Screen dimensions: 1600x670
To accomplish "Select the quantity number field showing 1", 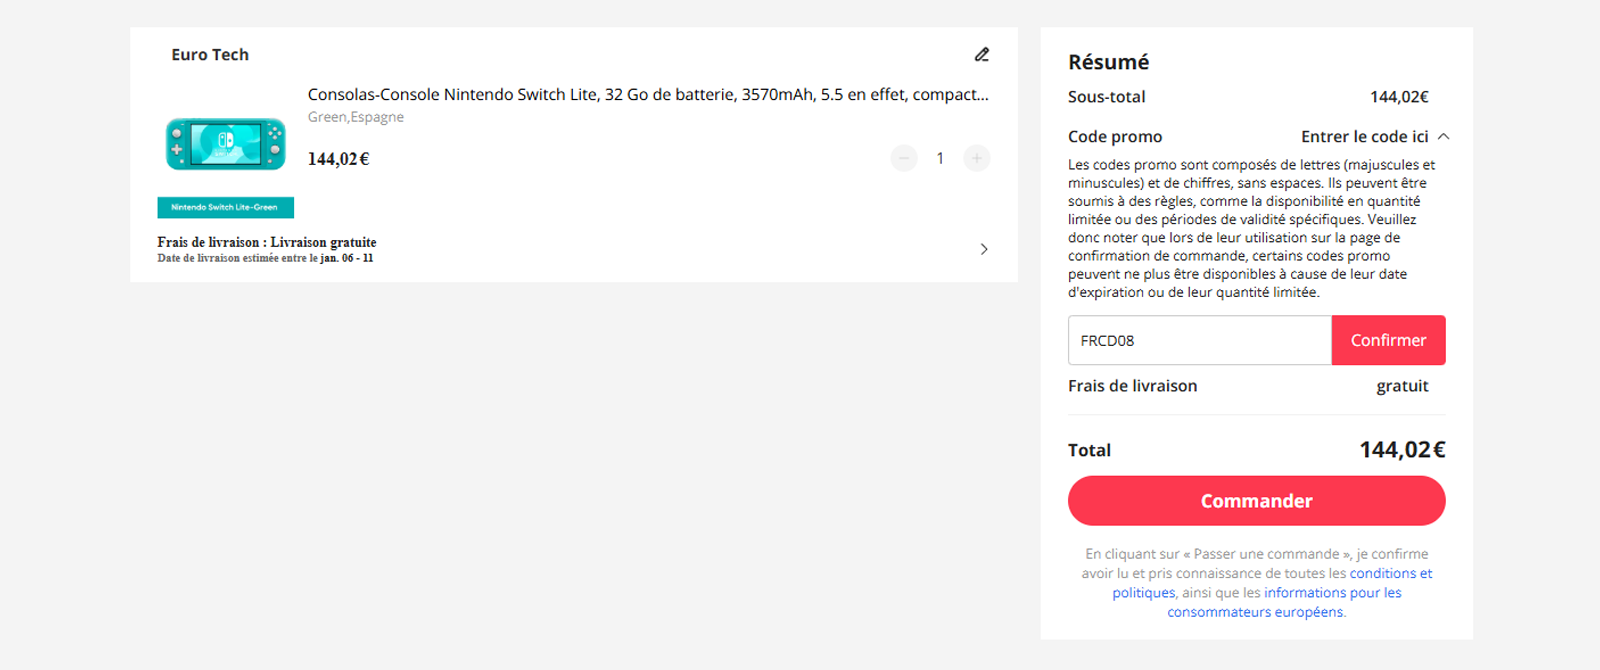I will [940, 158].
